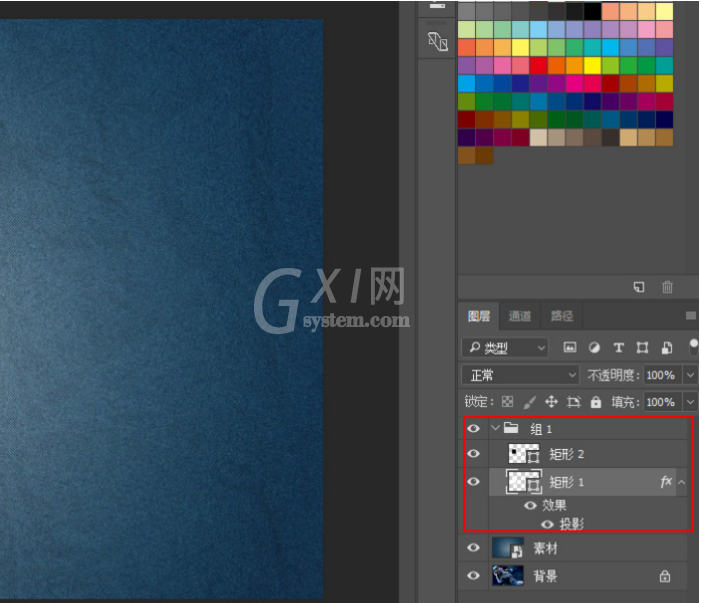Hide the 素材 layer

click(x=473, y=548)
